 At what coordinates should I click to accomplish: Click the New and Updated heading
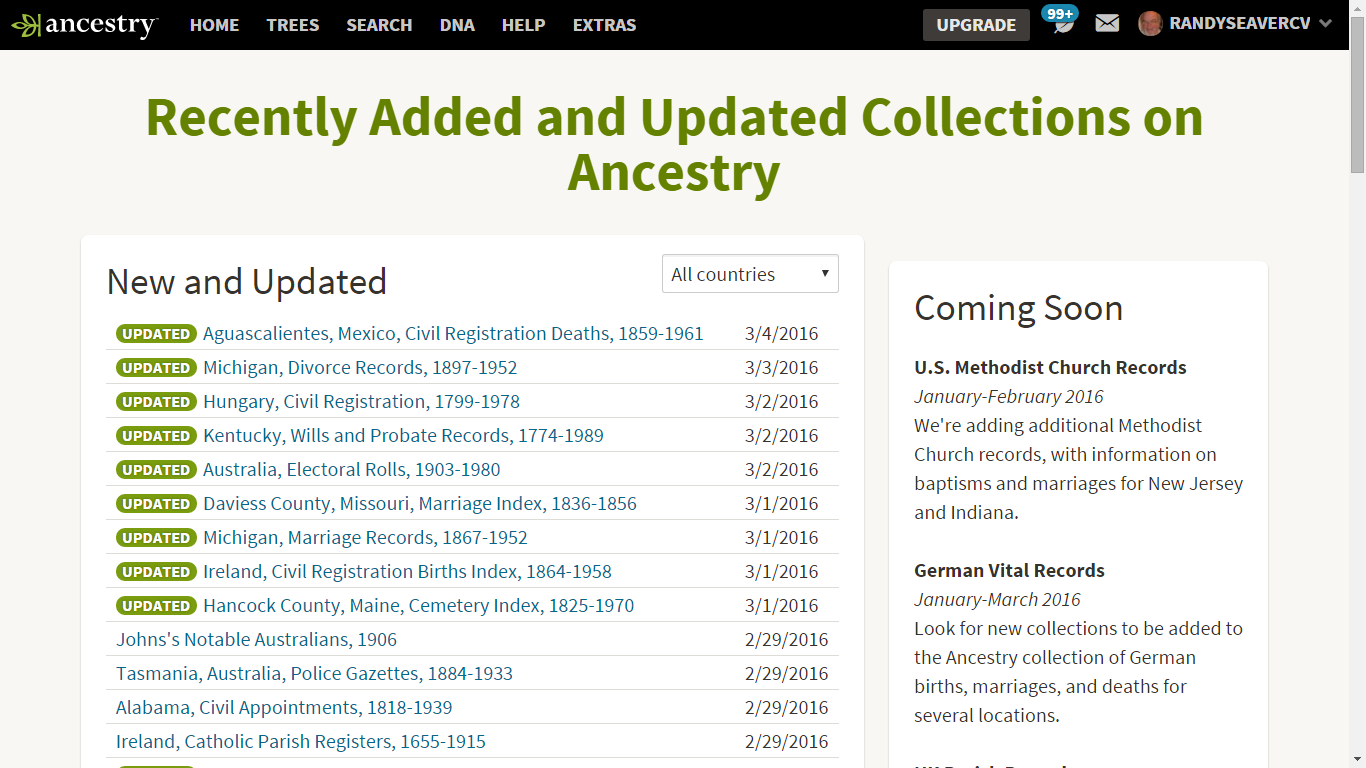[x=247, y=282]
